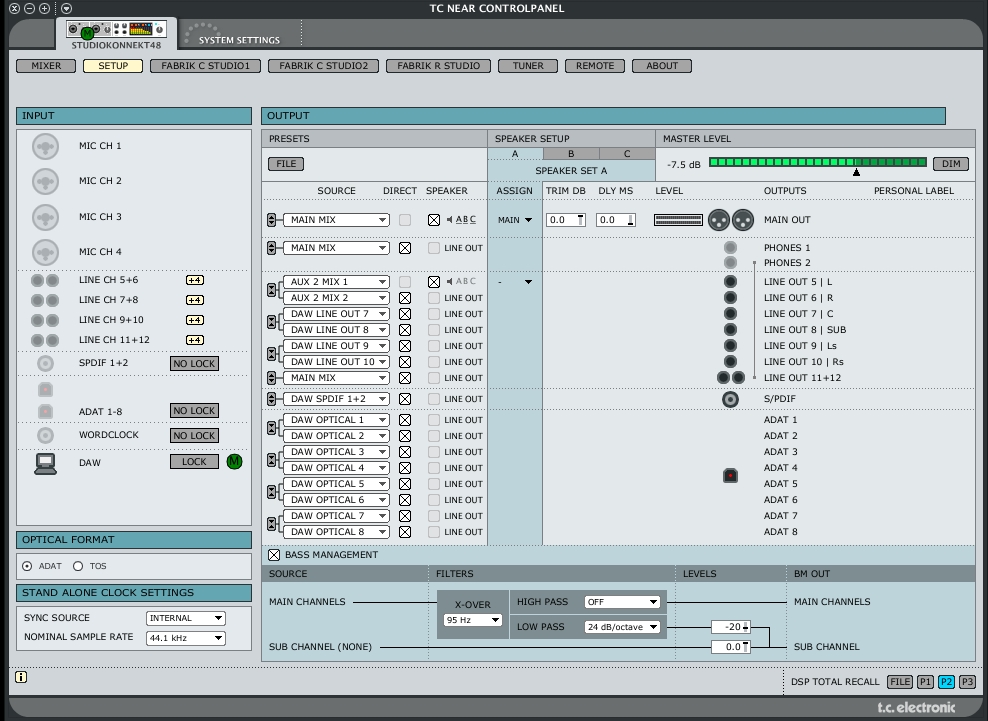Toggle SPEAKER checkbox in the MAIN OUT row
This screenshot has height=721, width=988.
(x=434, y=220)
